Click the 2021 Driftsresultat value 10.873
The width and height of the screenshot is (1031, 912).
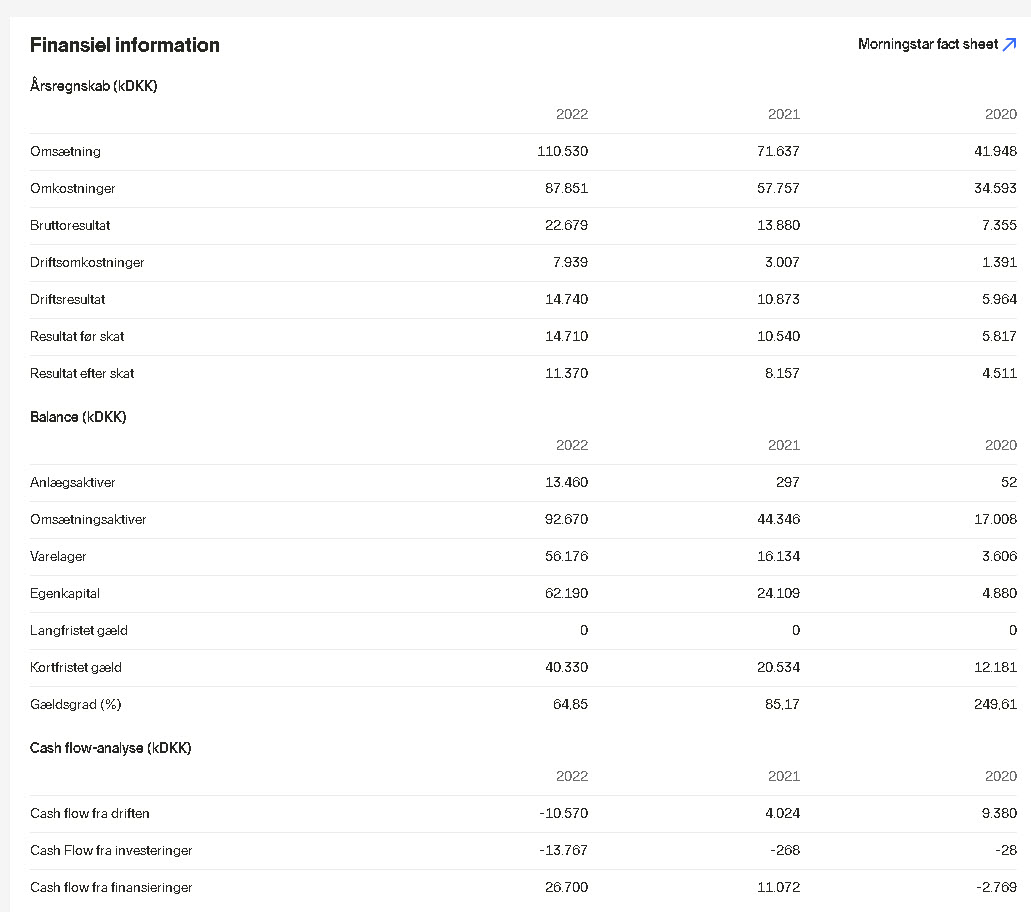pos(779,299)
